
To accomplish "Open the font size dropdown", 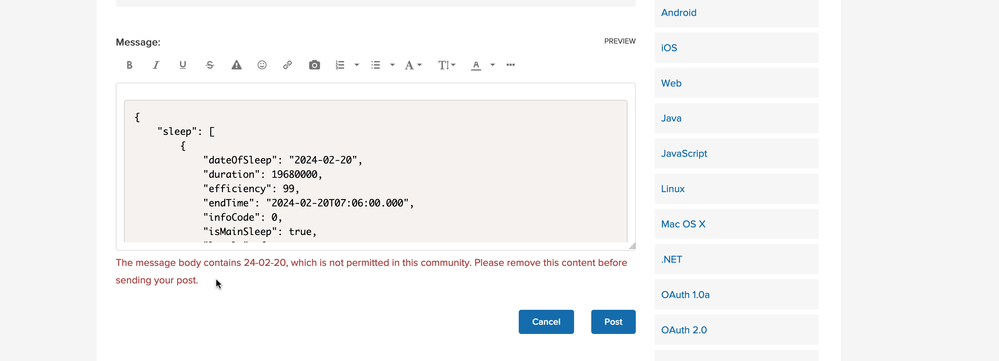I will (x=447, y=65).
